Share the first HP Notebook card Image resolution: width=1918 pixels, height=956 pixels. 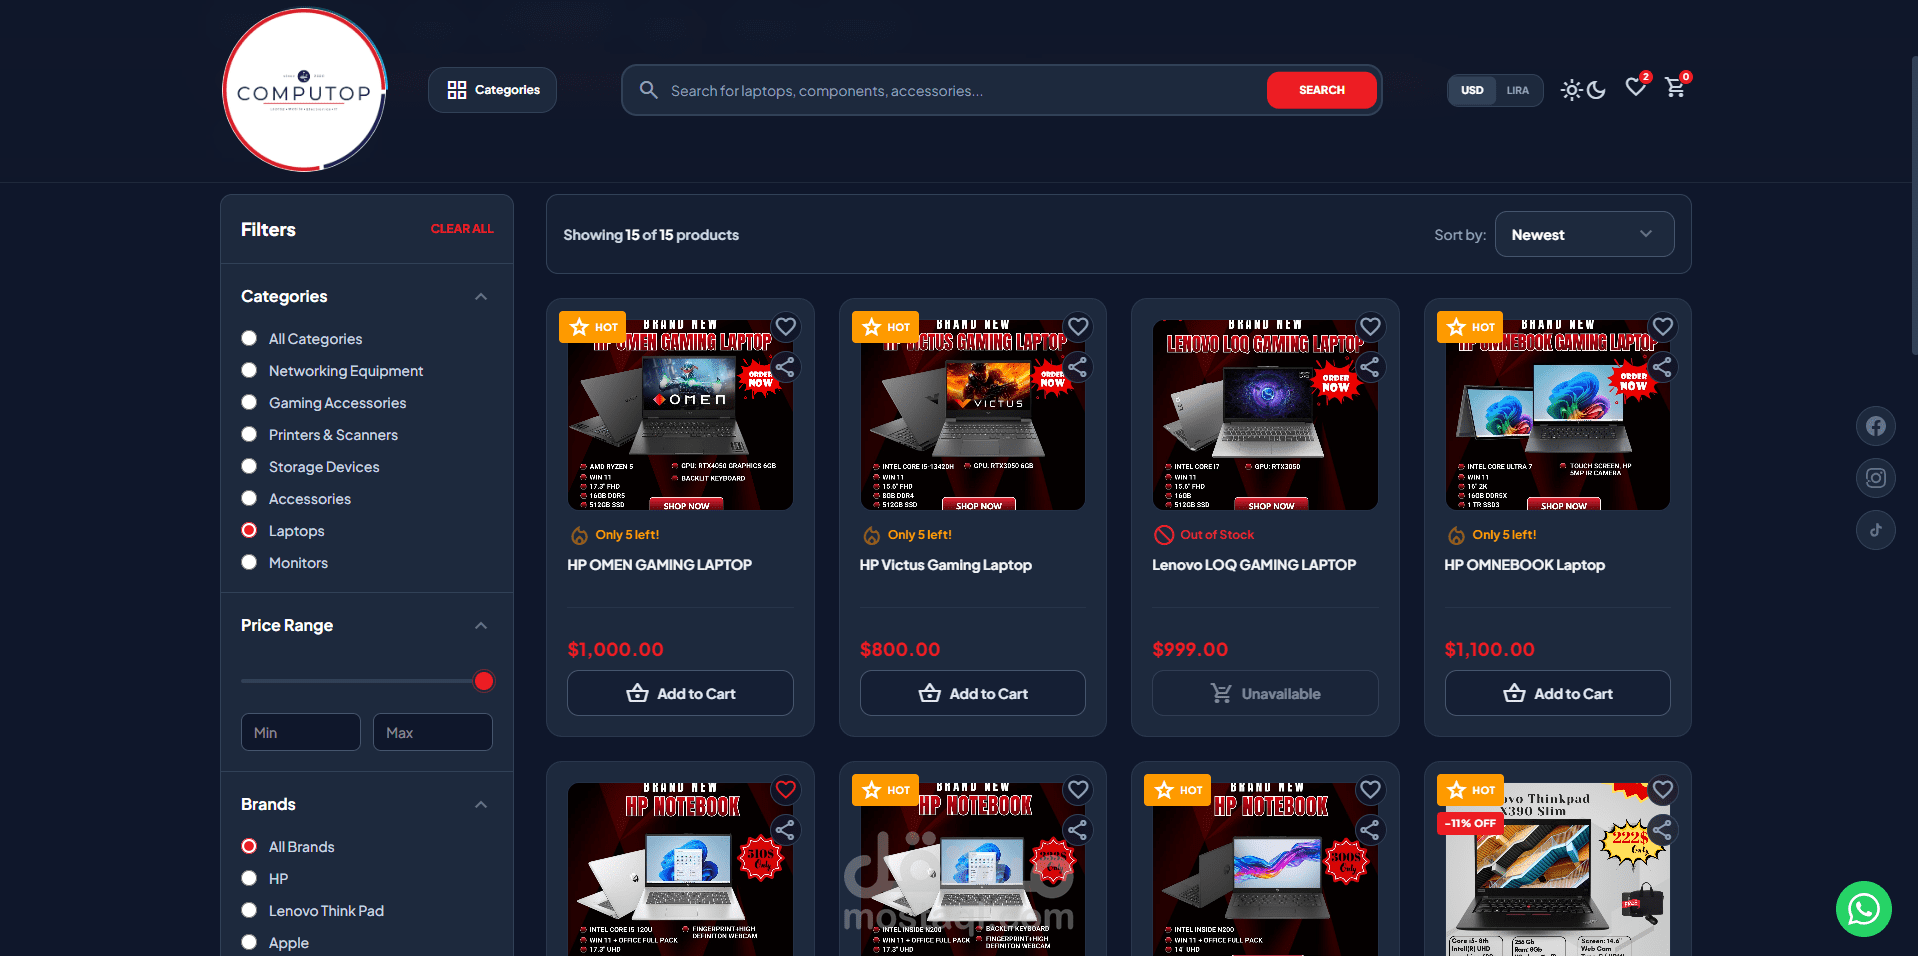click(x=786, y=831)
